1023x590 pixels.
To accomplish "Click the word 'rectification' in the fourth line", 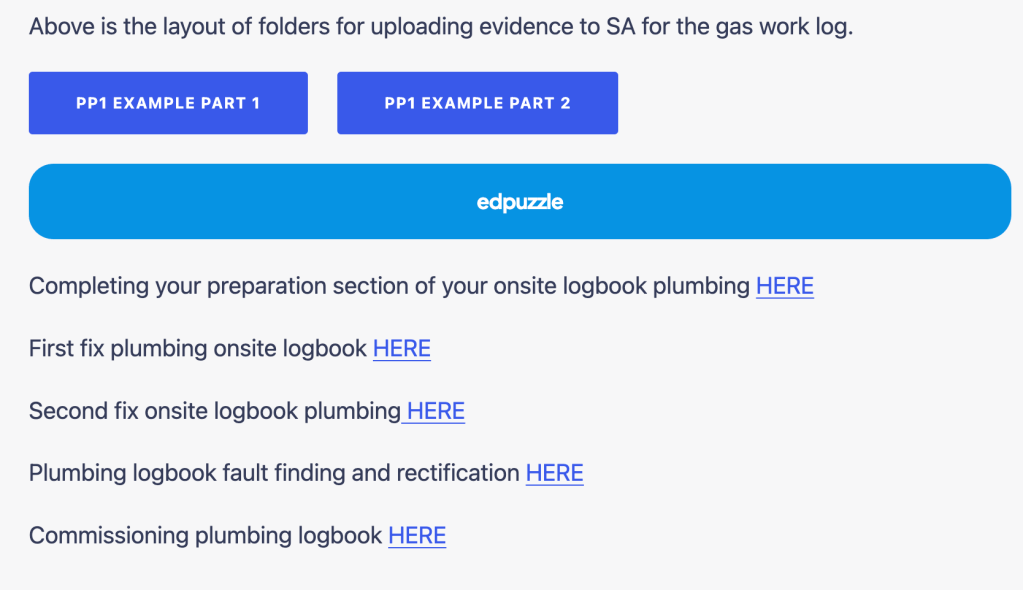I will [x=458, y=473].
